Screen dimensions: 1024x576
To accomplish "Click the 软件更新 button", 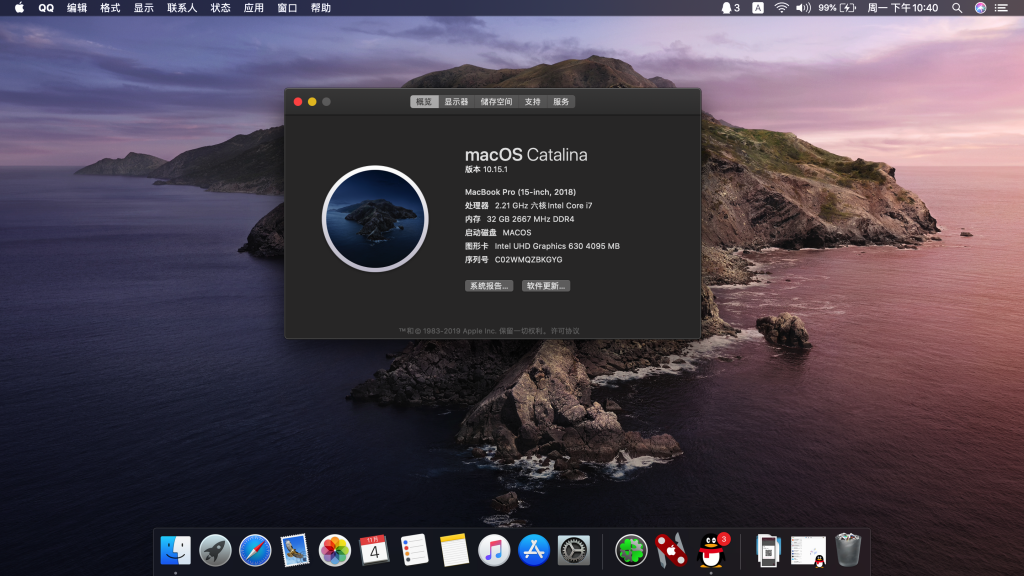I will [x=545, y=286].
